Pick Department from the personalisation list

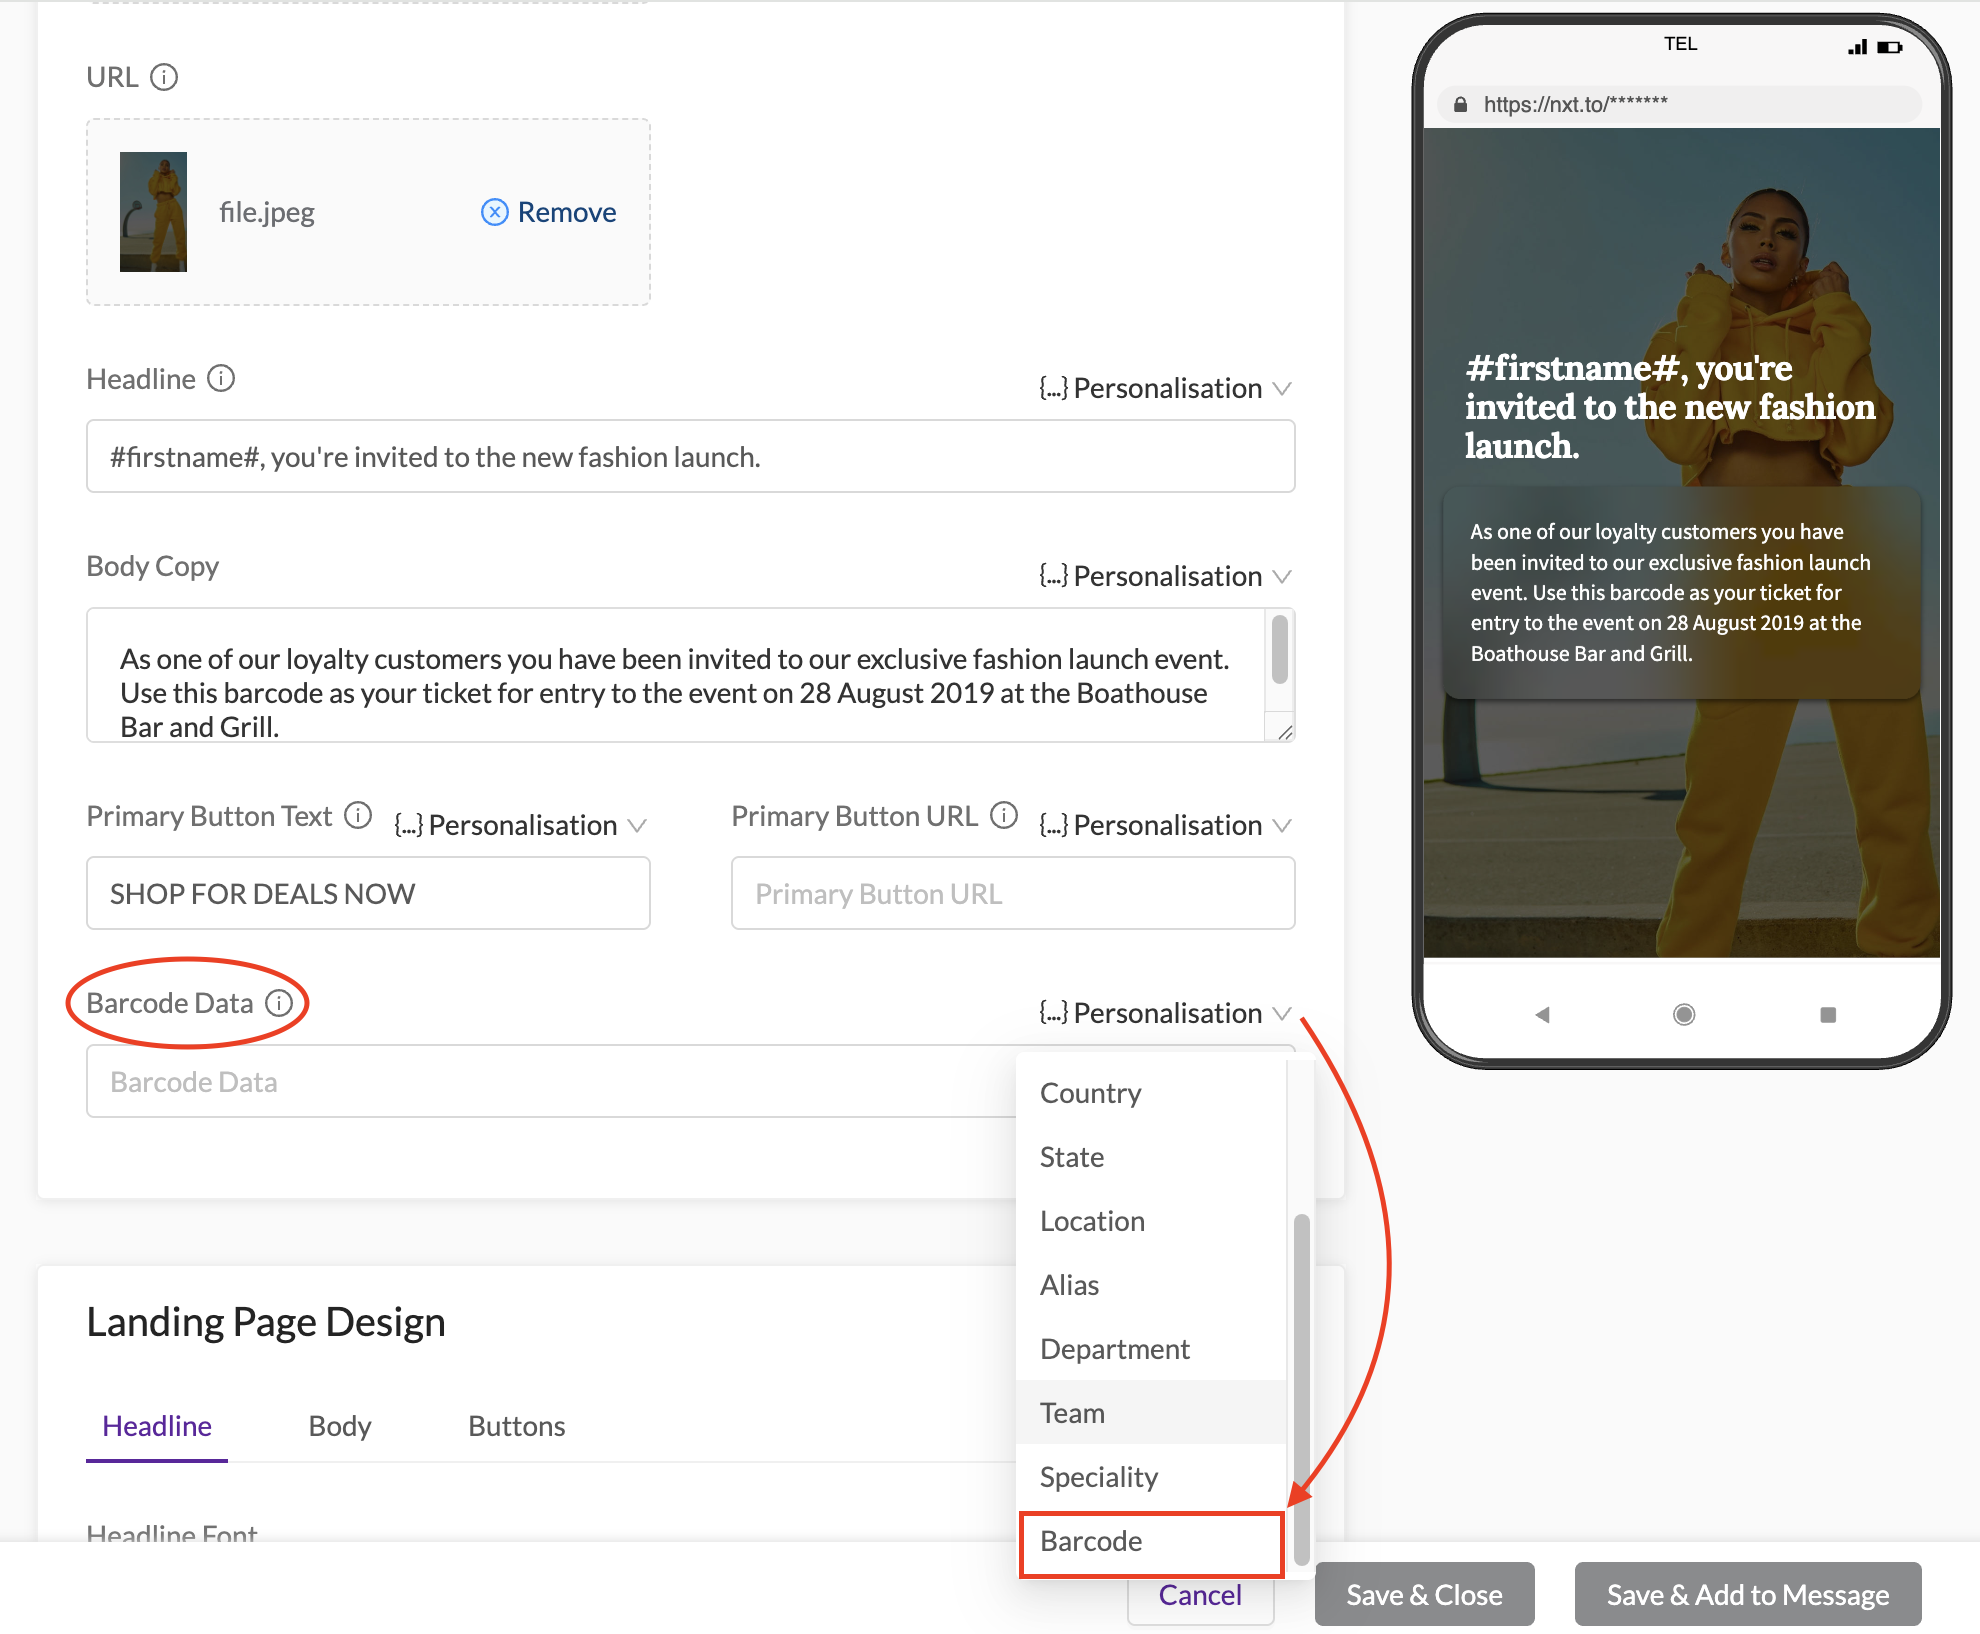pyautogui.click(x=1151, y=1349)
